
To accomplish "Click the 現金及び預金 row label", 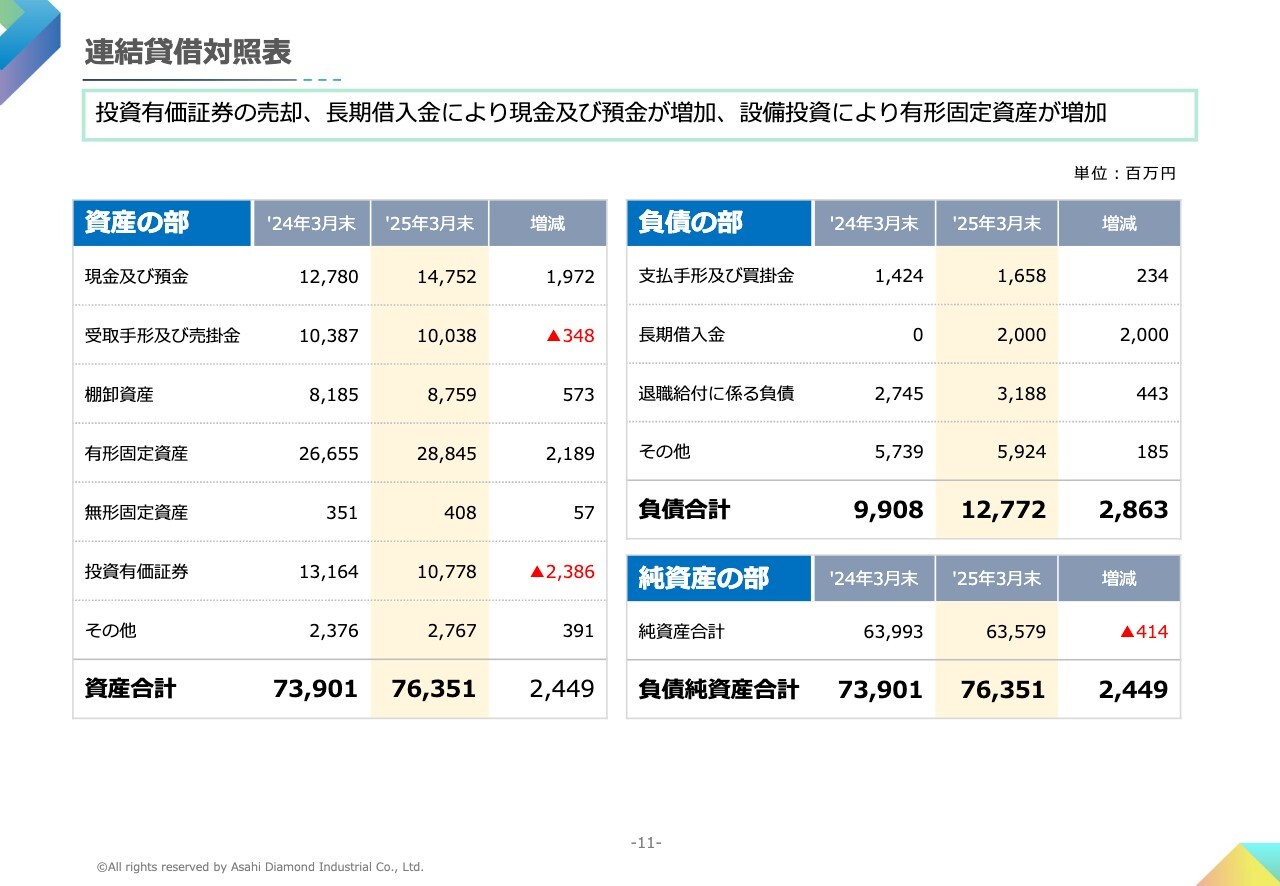I will pos(136,277).
